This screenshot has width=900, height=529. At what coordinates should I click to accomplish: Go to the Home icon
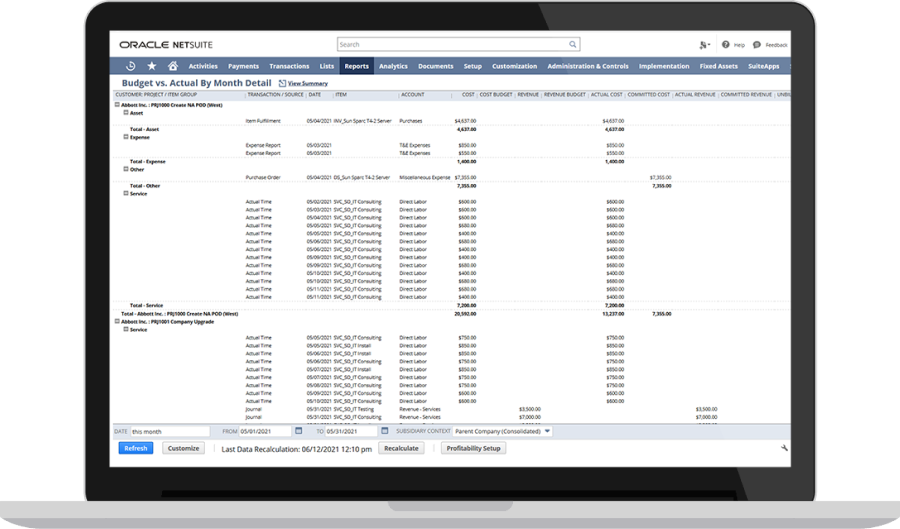(173, 66)
